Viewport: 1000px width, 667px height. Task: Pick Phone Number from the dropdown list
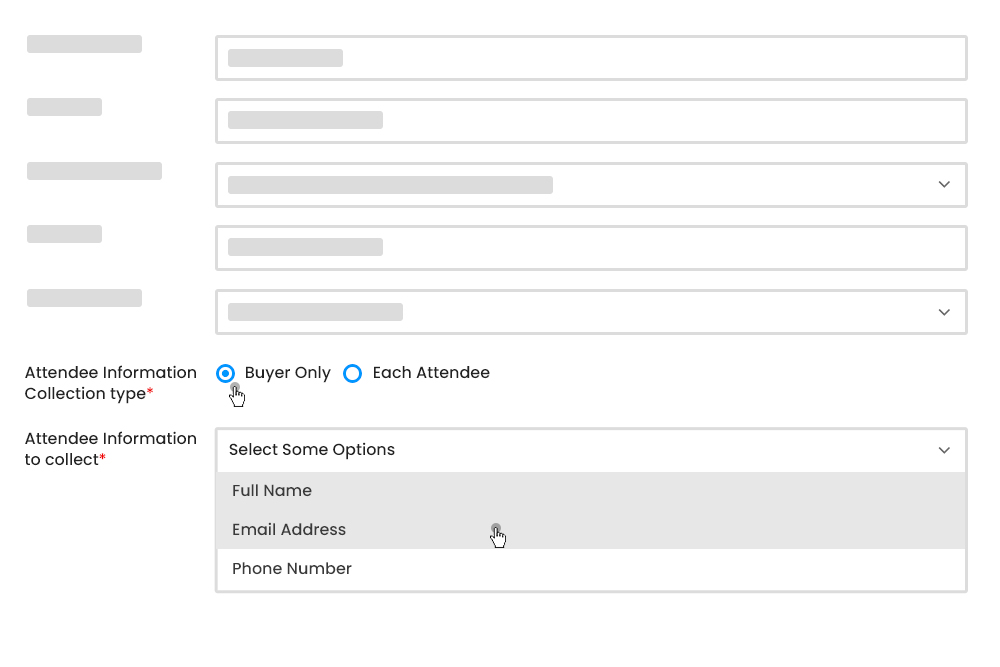click(291, 568)
